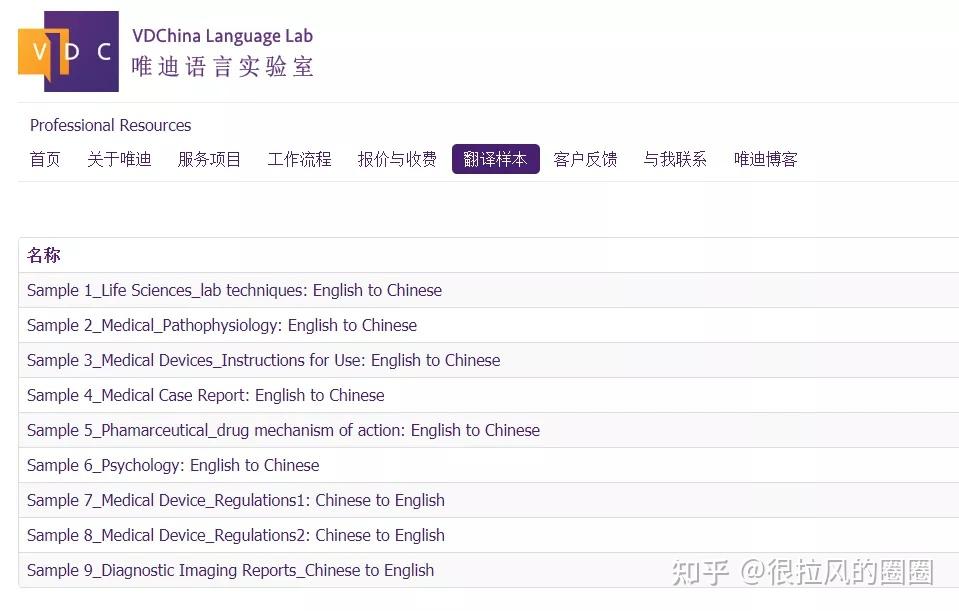
Task: Open Sample 3 Medical Devices Instructions for Use
Action: pyautogui.click(x=264, y=360)
